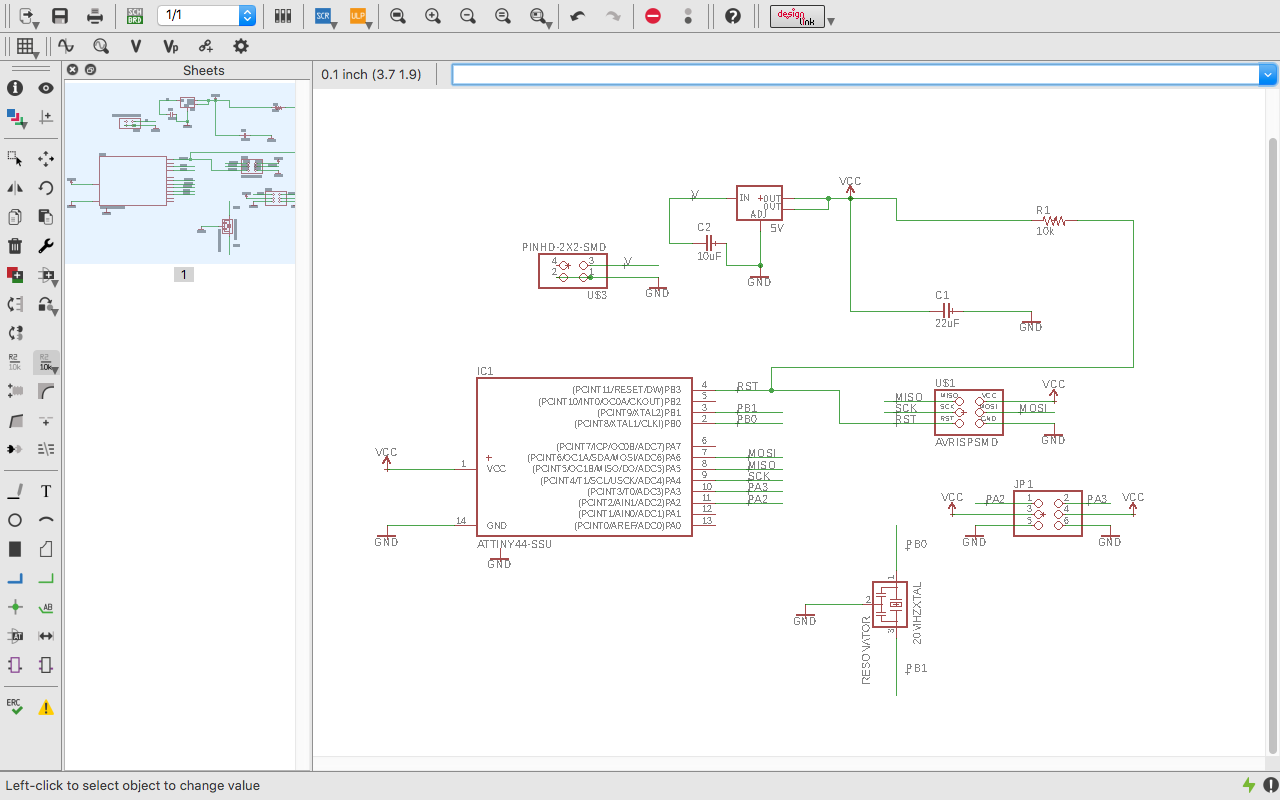Switch to board view with the SCH/BRD icon
Screen dimensions: 1280x800
click(x=134, y=16)
